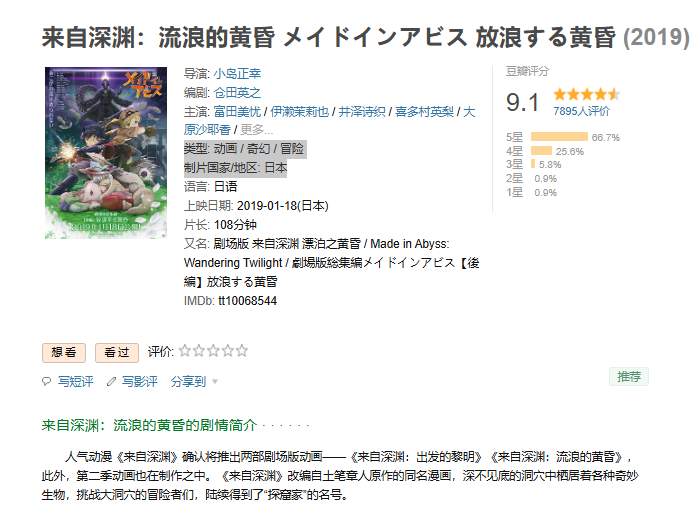Image resolution: width=694 pixels, height=510 pixels.
Task: Open the movie poster thumbnail
Action: (106, 153)
